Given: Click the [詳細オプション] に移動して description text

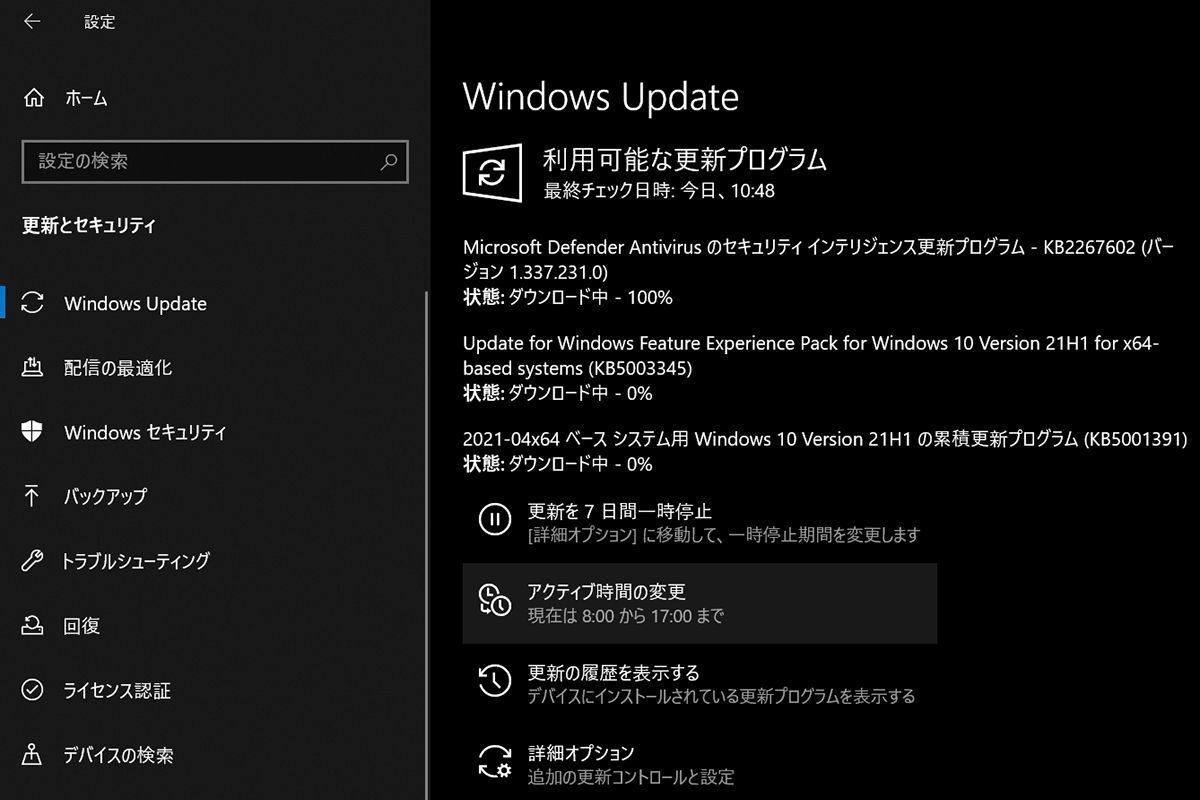Looking at the screenshot, I should 723,535.
